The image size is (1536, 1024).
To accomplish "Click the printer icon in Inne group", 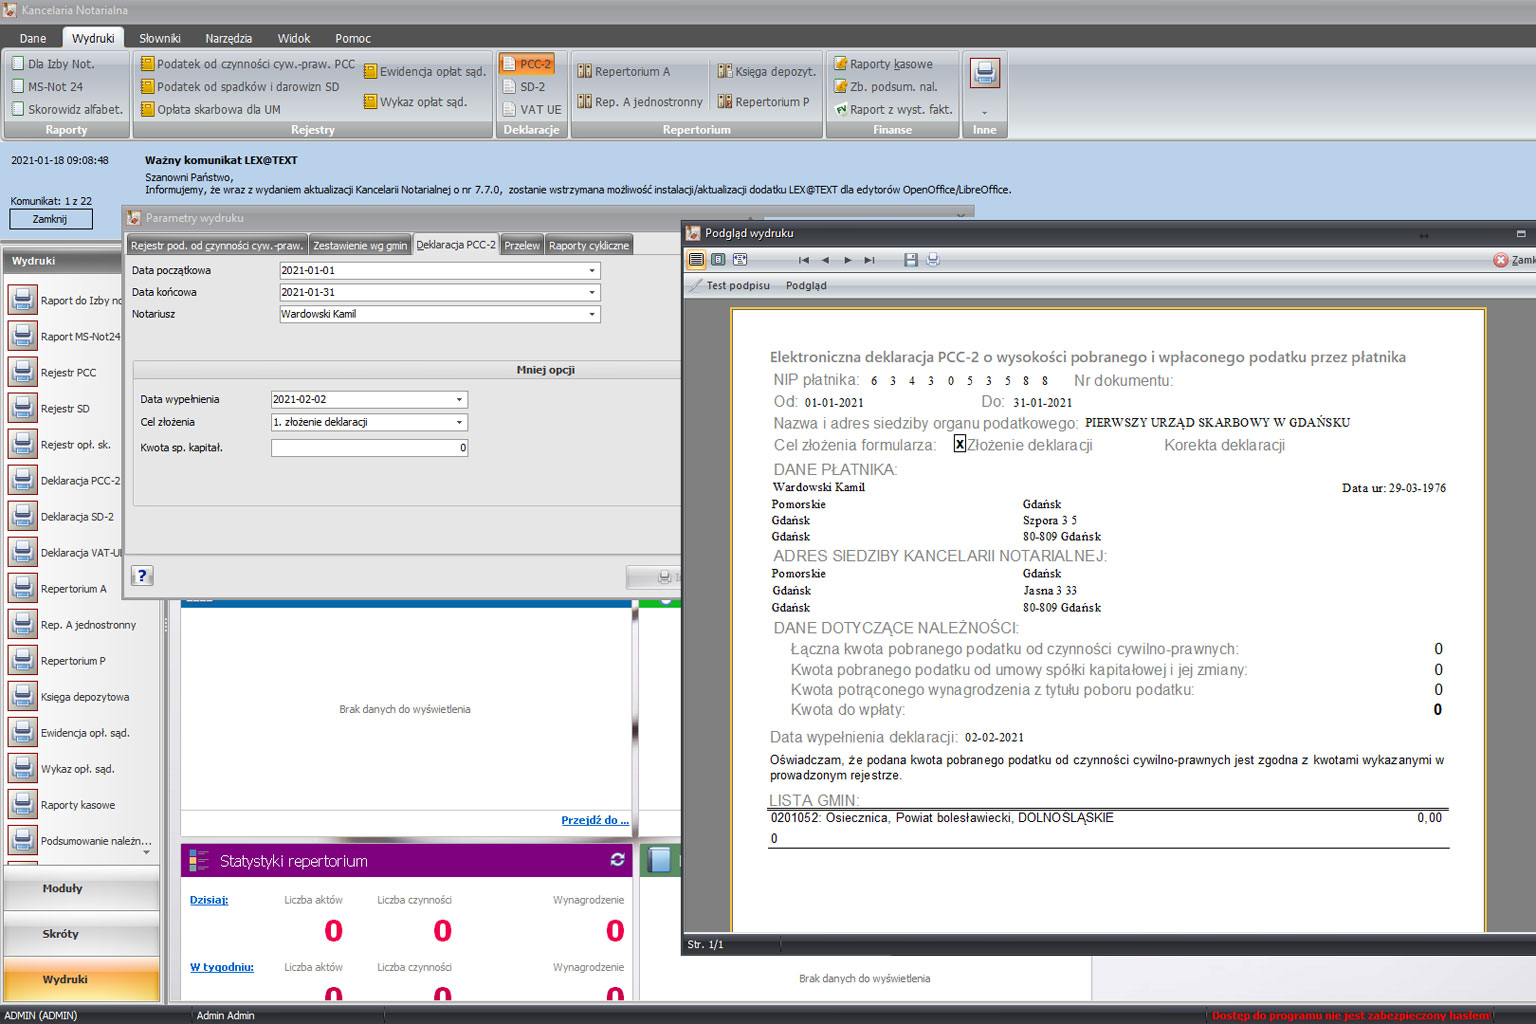I will click(984, 73).
